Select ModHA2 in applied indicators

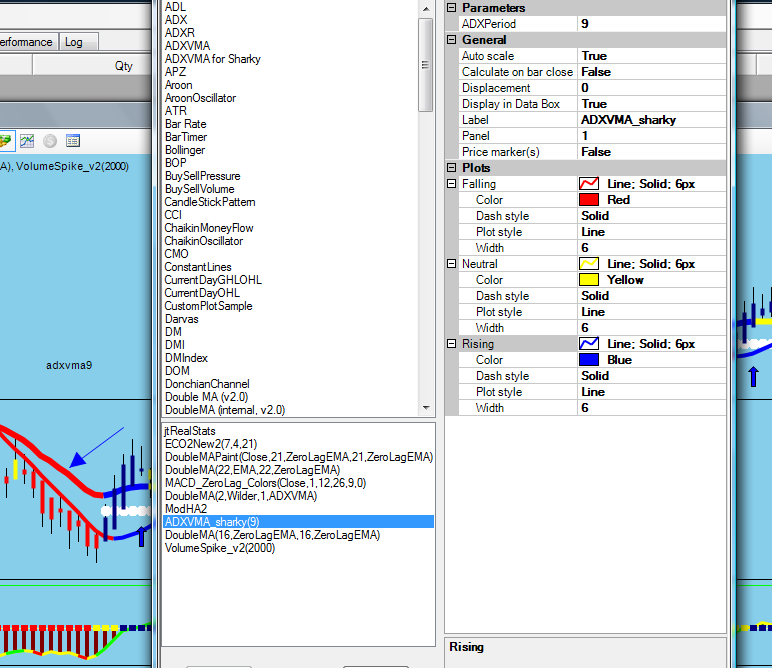coord(186,509)
